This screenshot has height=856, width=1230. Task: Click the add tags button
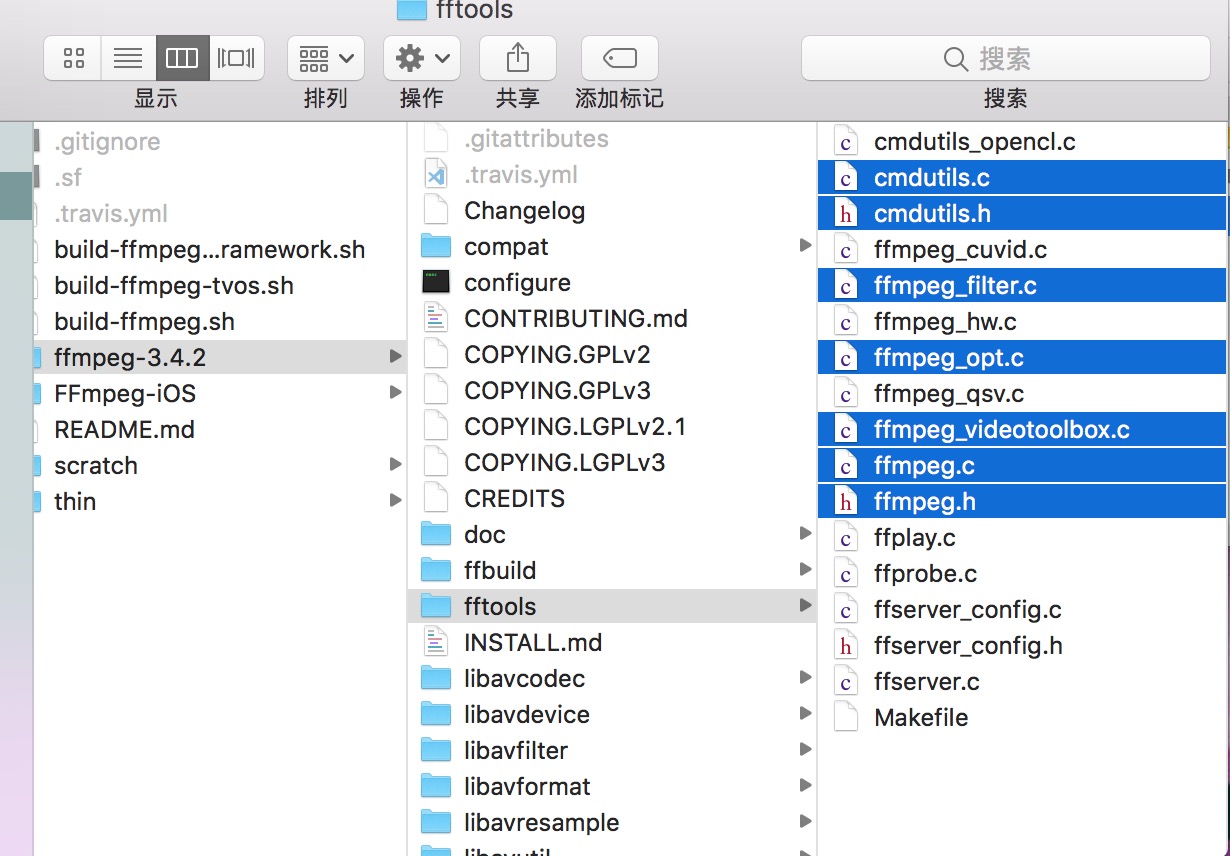click(620, 58)
